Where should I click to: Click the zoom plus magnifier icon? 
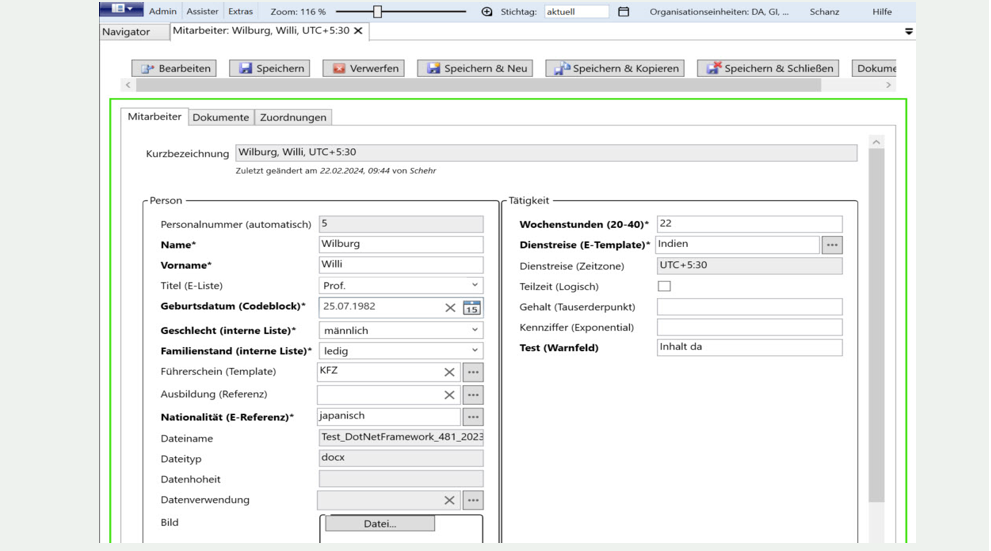tap(487, 12)
